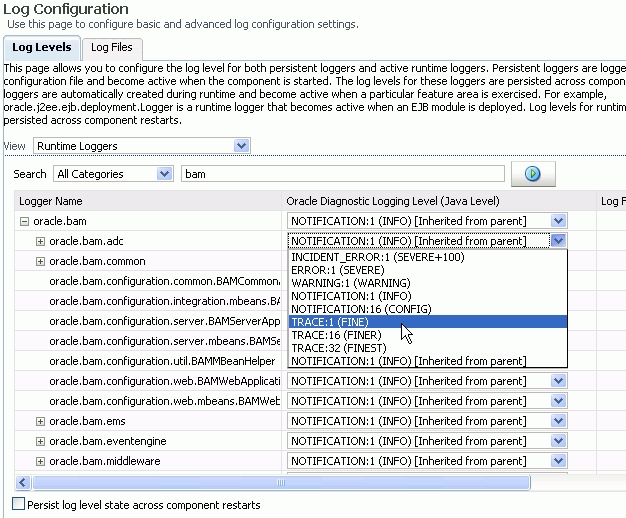
Task: Expand the oracle.bam.common node
Action: click(40, 261)
